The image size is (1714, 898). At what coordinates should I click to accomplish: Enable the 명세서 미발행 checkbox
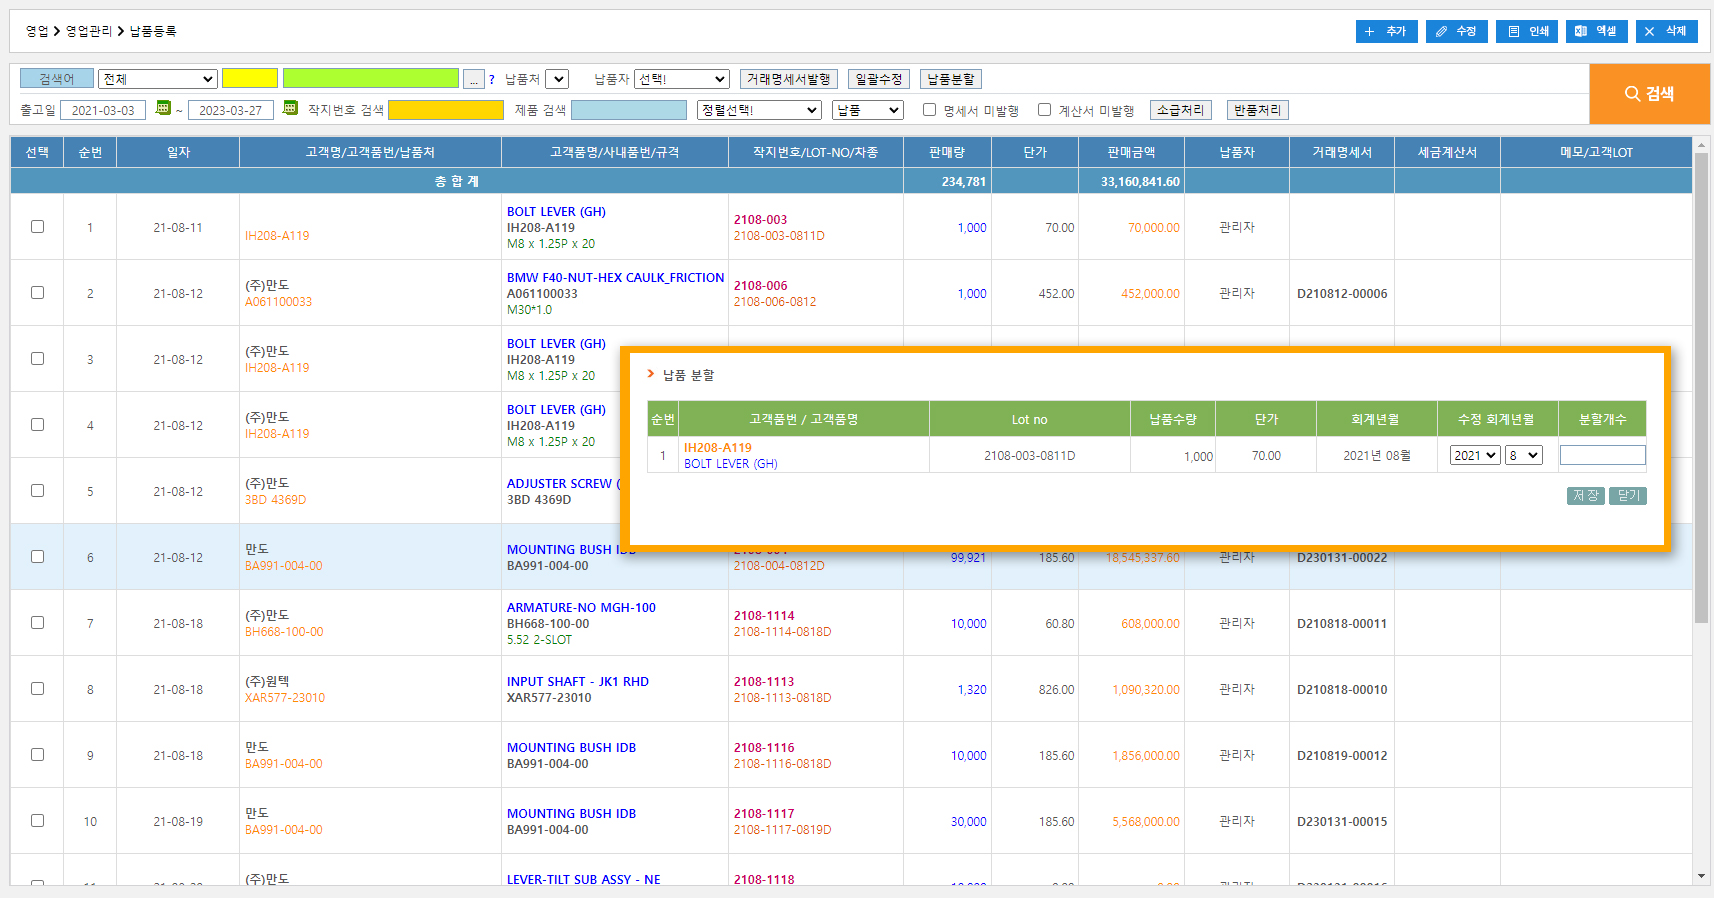pyautogui.click(x=929, y=110)
